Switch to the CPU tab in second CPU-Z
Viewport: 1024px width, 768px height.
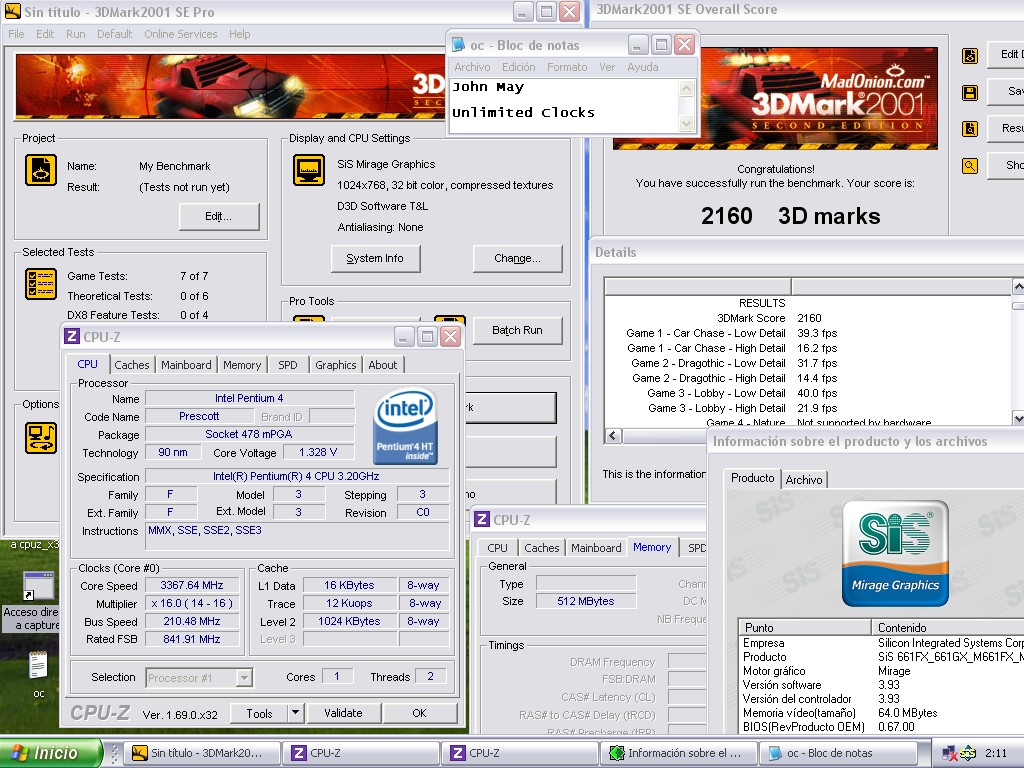coord(497,547)
